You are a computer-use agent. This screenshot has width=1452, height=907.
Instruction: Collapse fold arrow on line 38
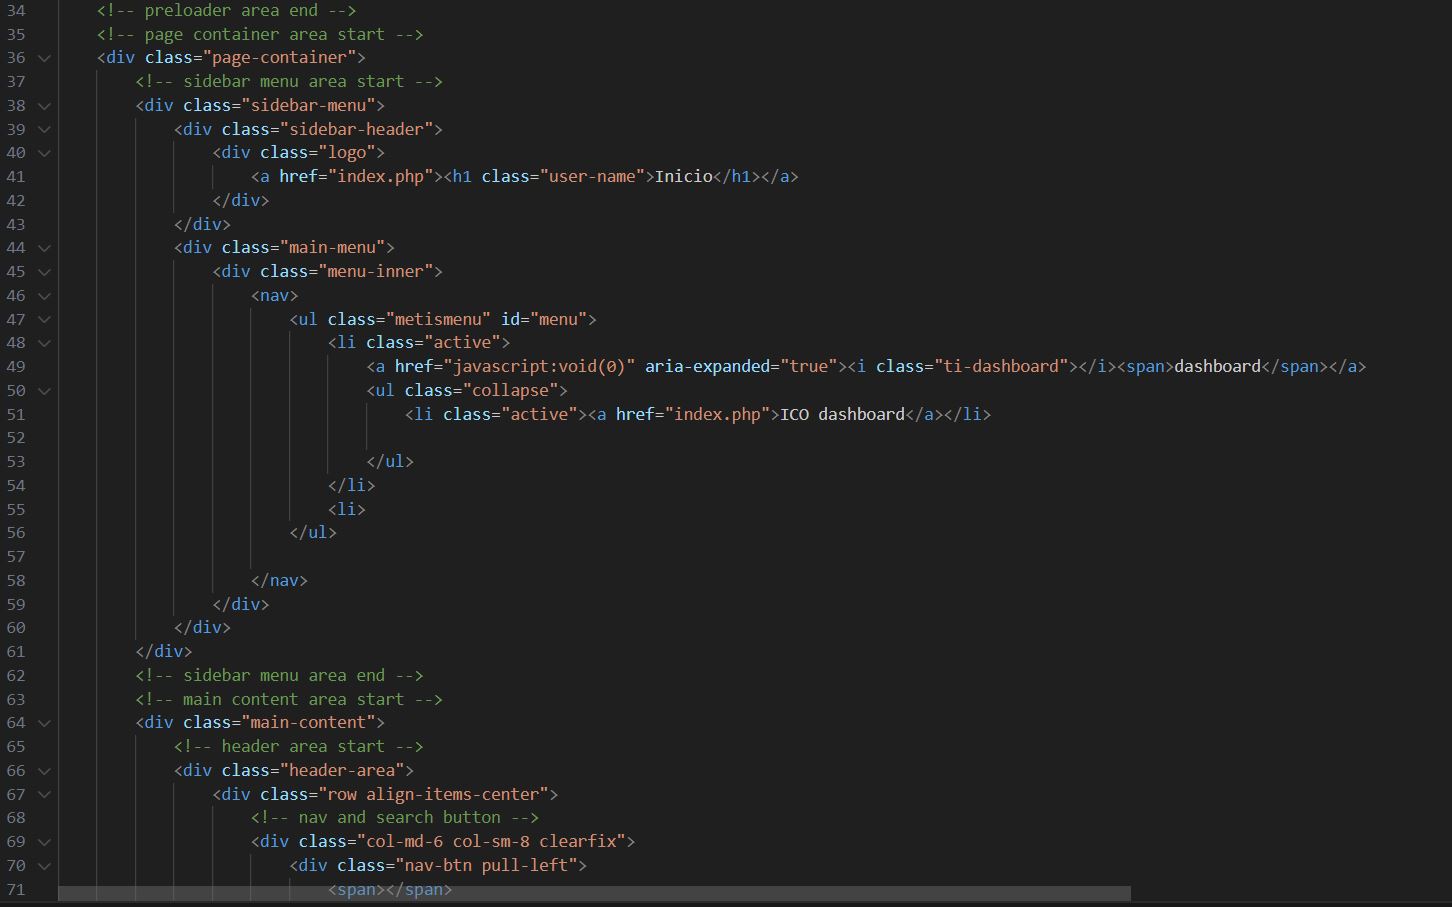click(x=44, y=105)
